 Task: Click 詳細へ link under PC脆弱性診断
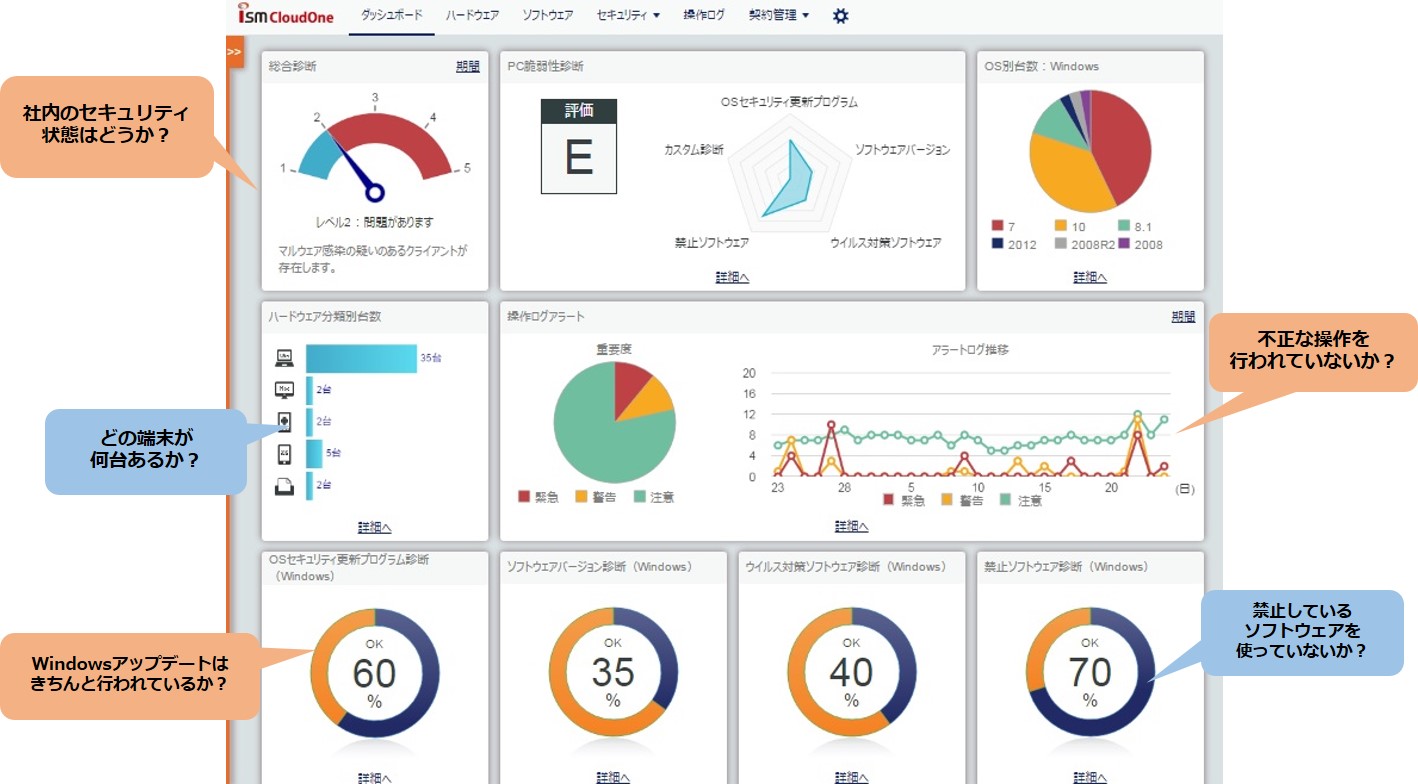(732, 277)
